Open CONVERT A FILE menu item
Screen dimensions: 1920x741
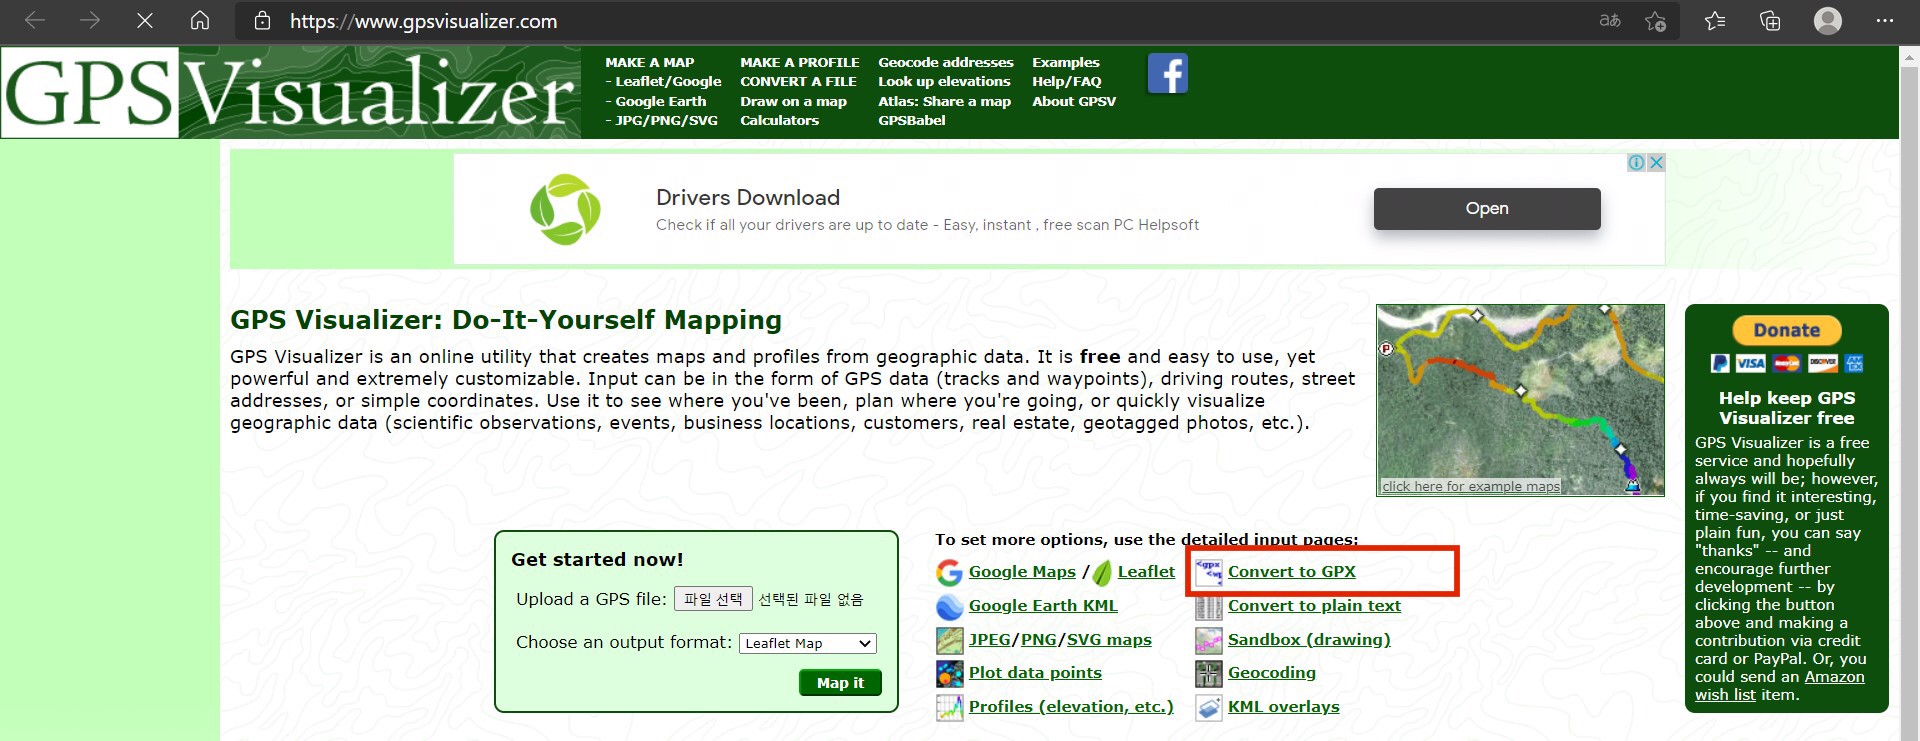pyautogui.click(x=798, y=81)
